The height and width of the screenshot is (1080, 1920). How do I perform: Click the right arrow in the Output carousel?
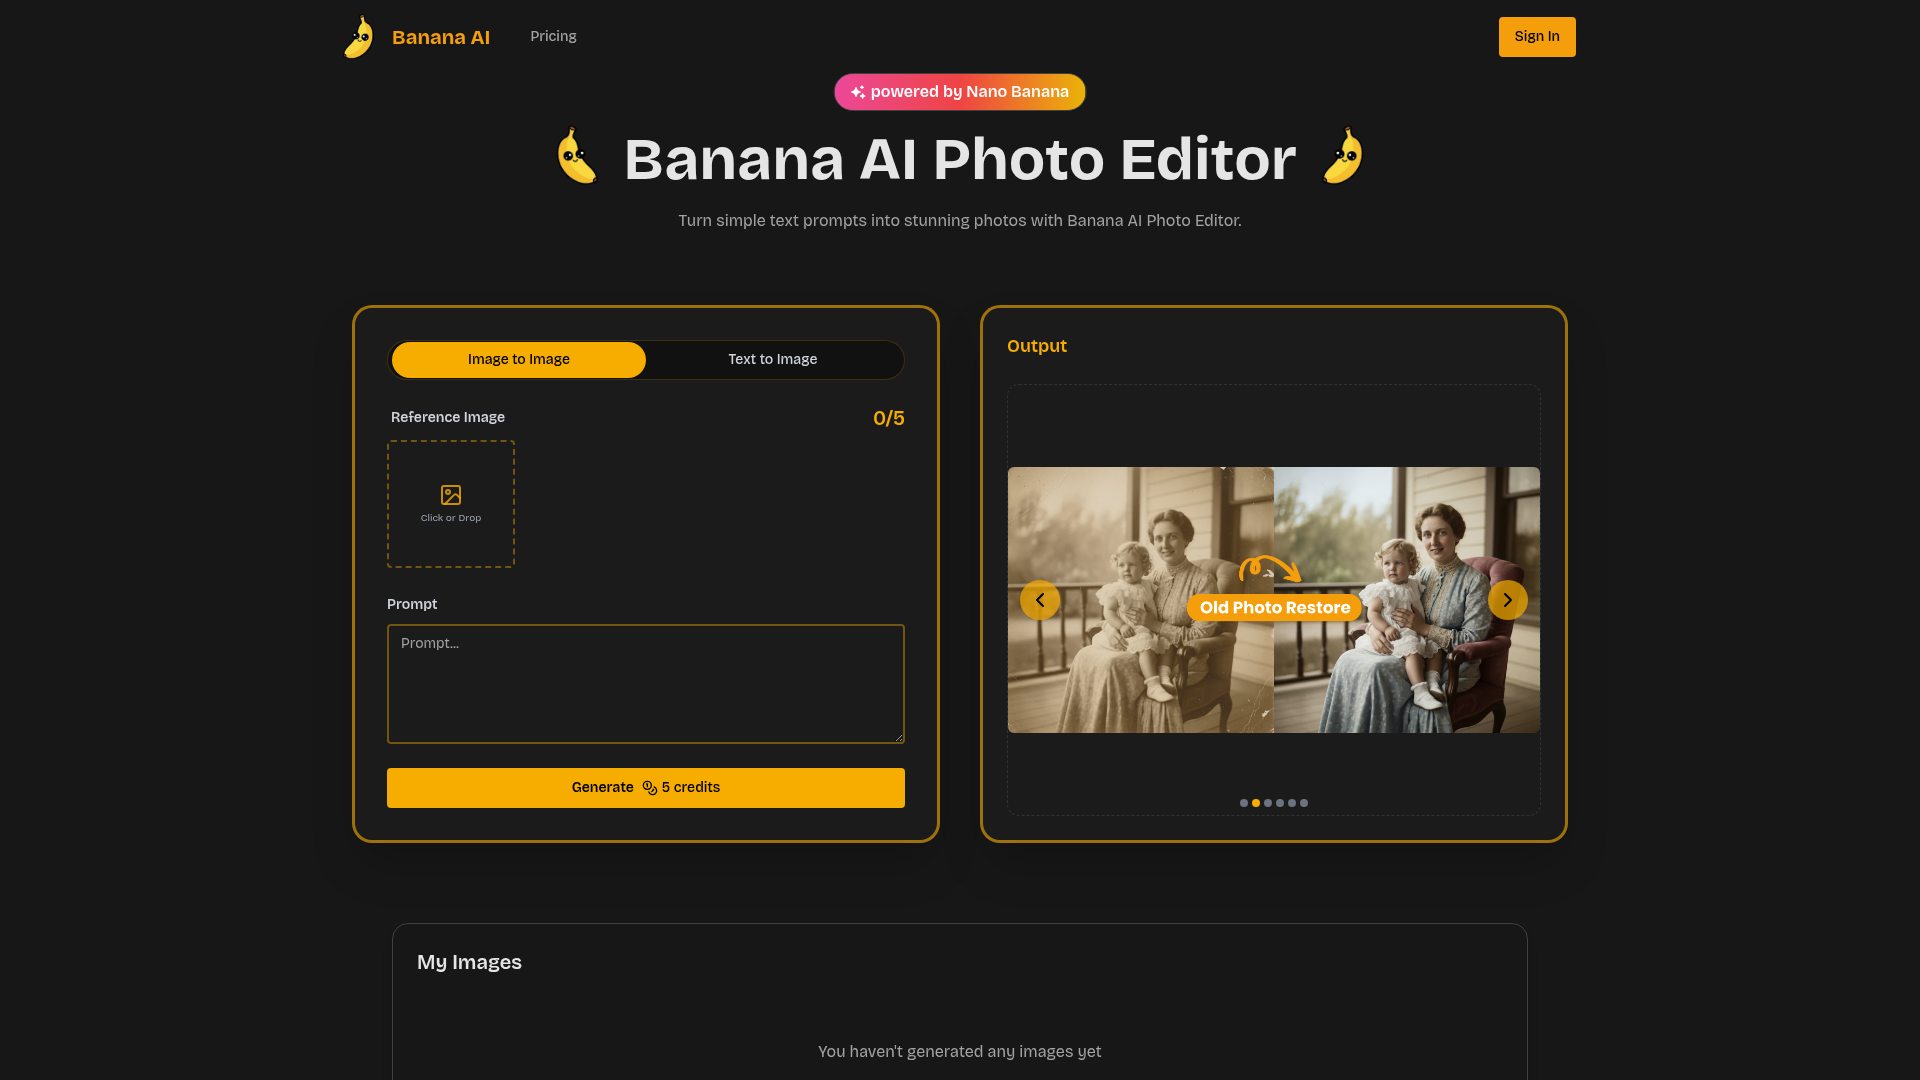point(1508,599)
